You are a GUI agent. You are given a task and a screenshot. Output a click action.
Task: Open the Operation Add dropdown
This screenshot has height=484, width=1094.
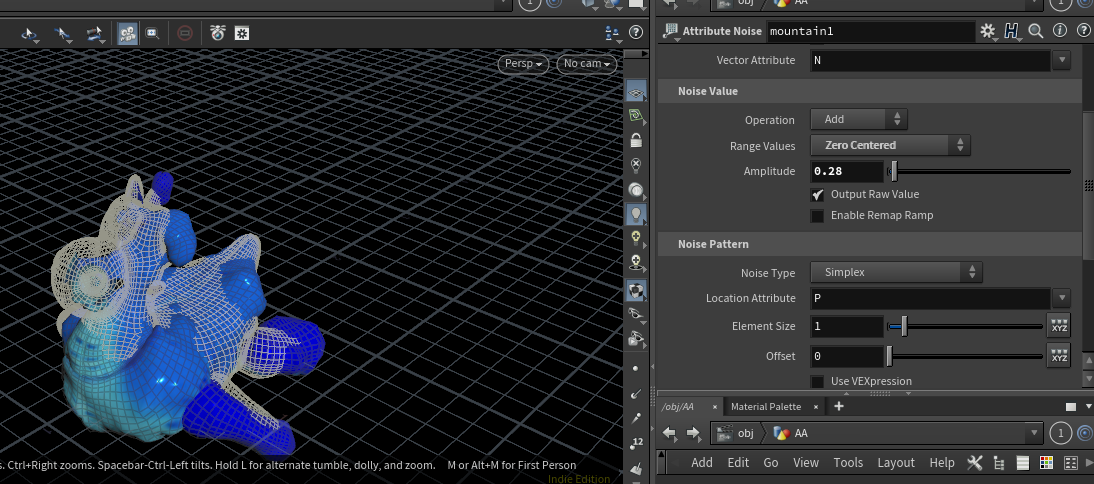859,119
